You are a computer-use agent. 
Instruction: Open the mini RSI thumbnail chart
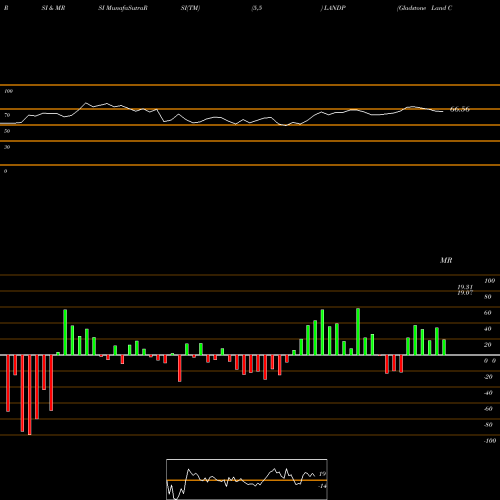pos(247,479)
